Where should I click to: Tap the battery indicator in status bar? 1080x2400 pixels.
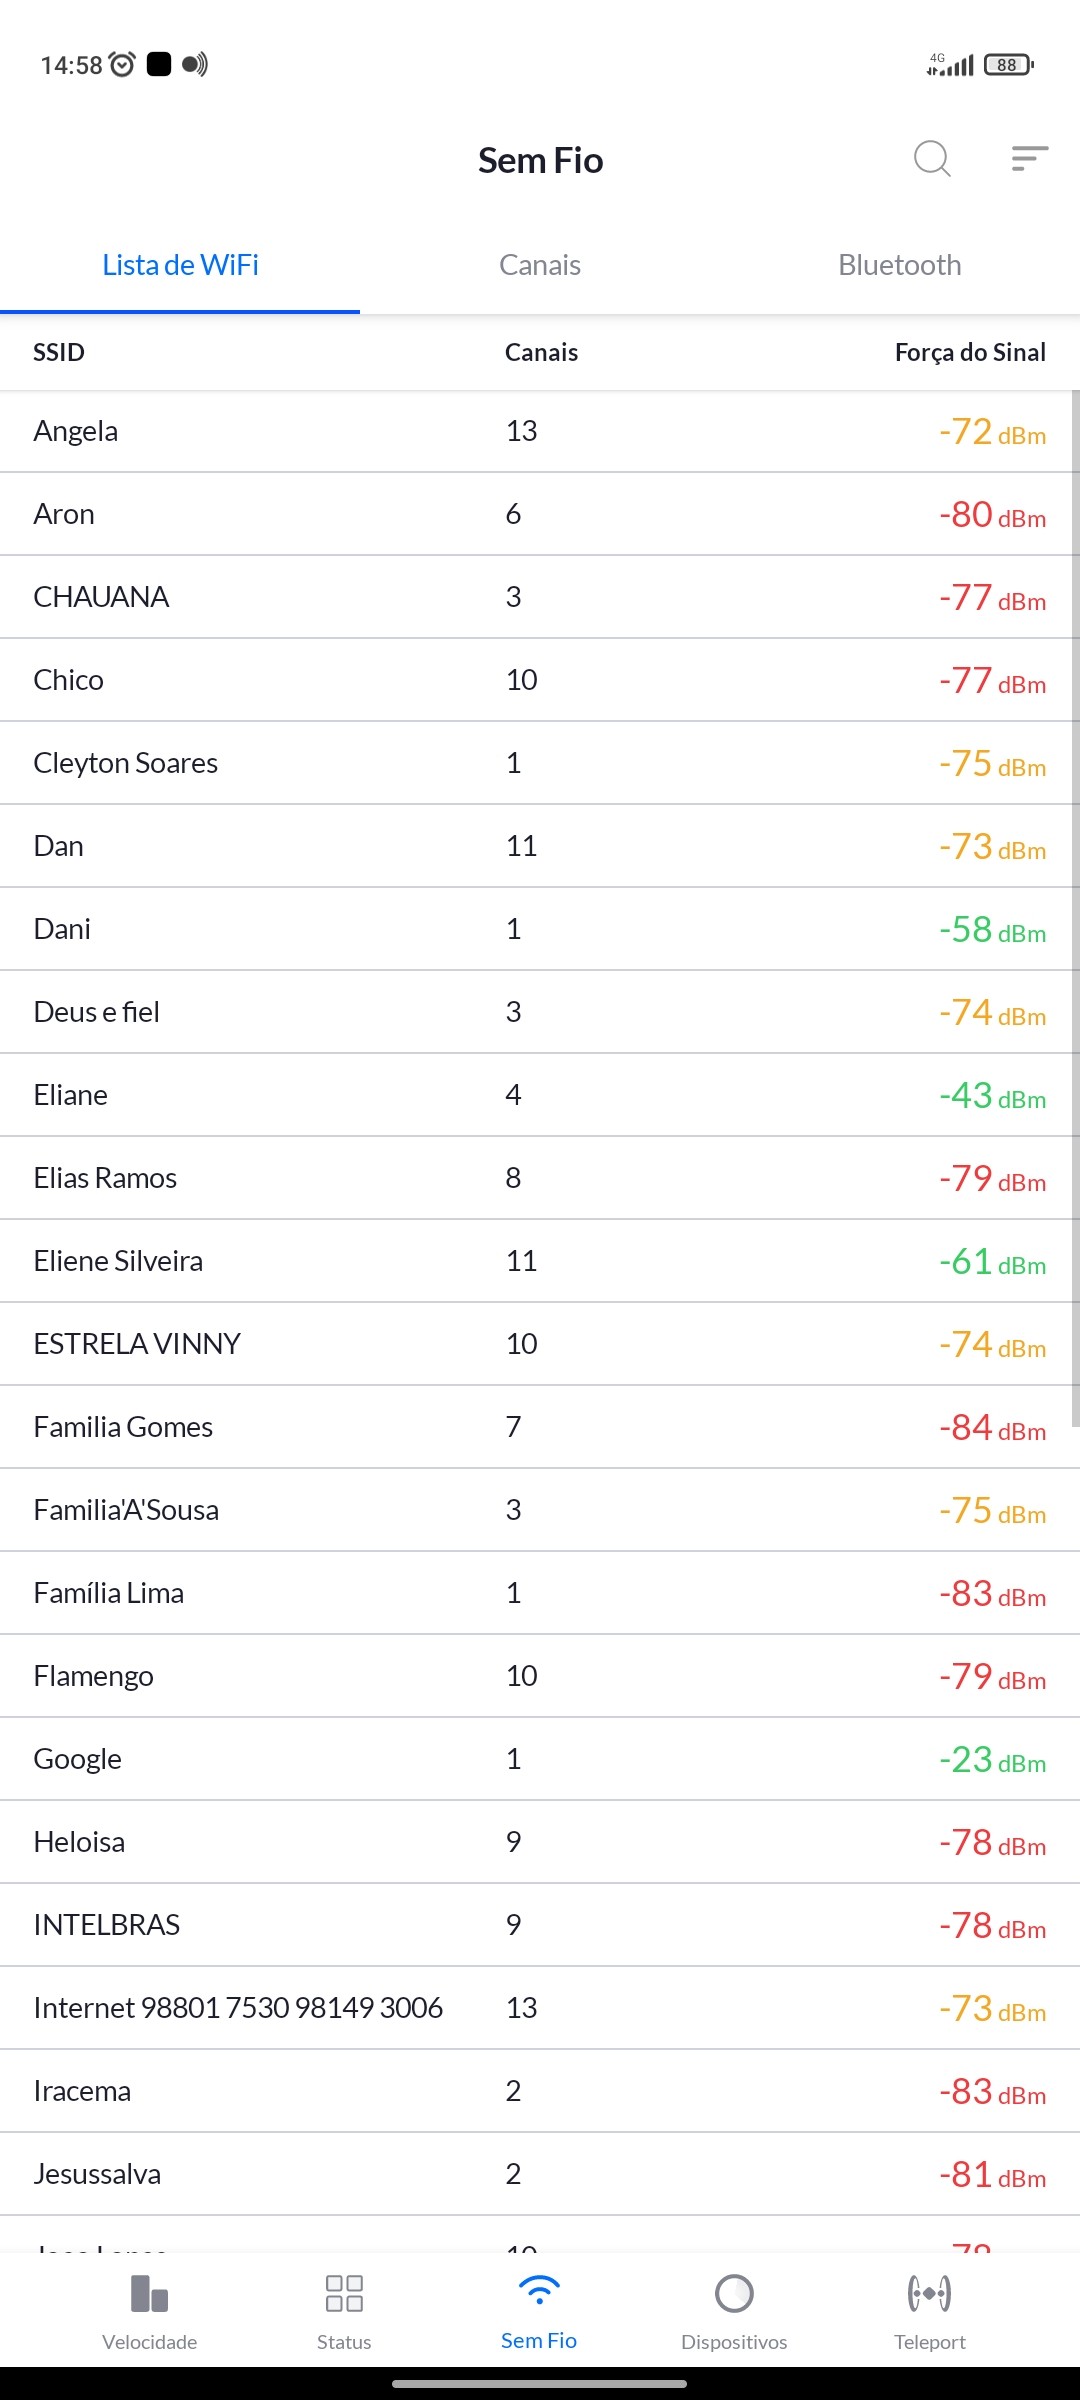pyautogui.click(x=1008, y=65)
